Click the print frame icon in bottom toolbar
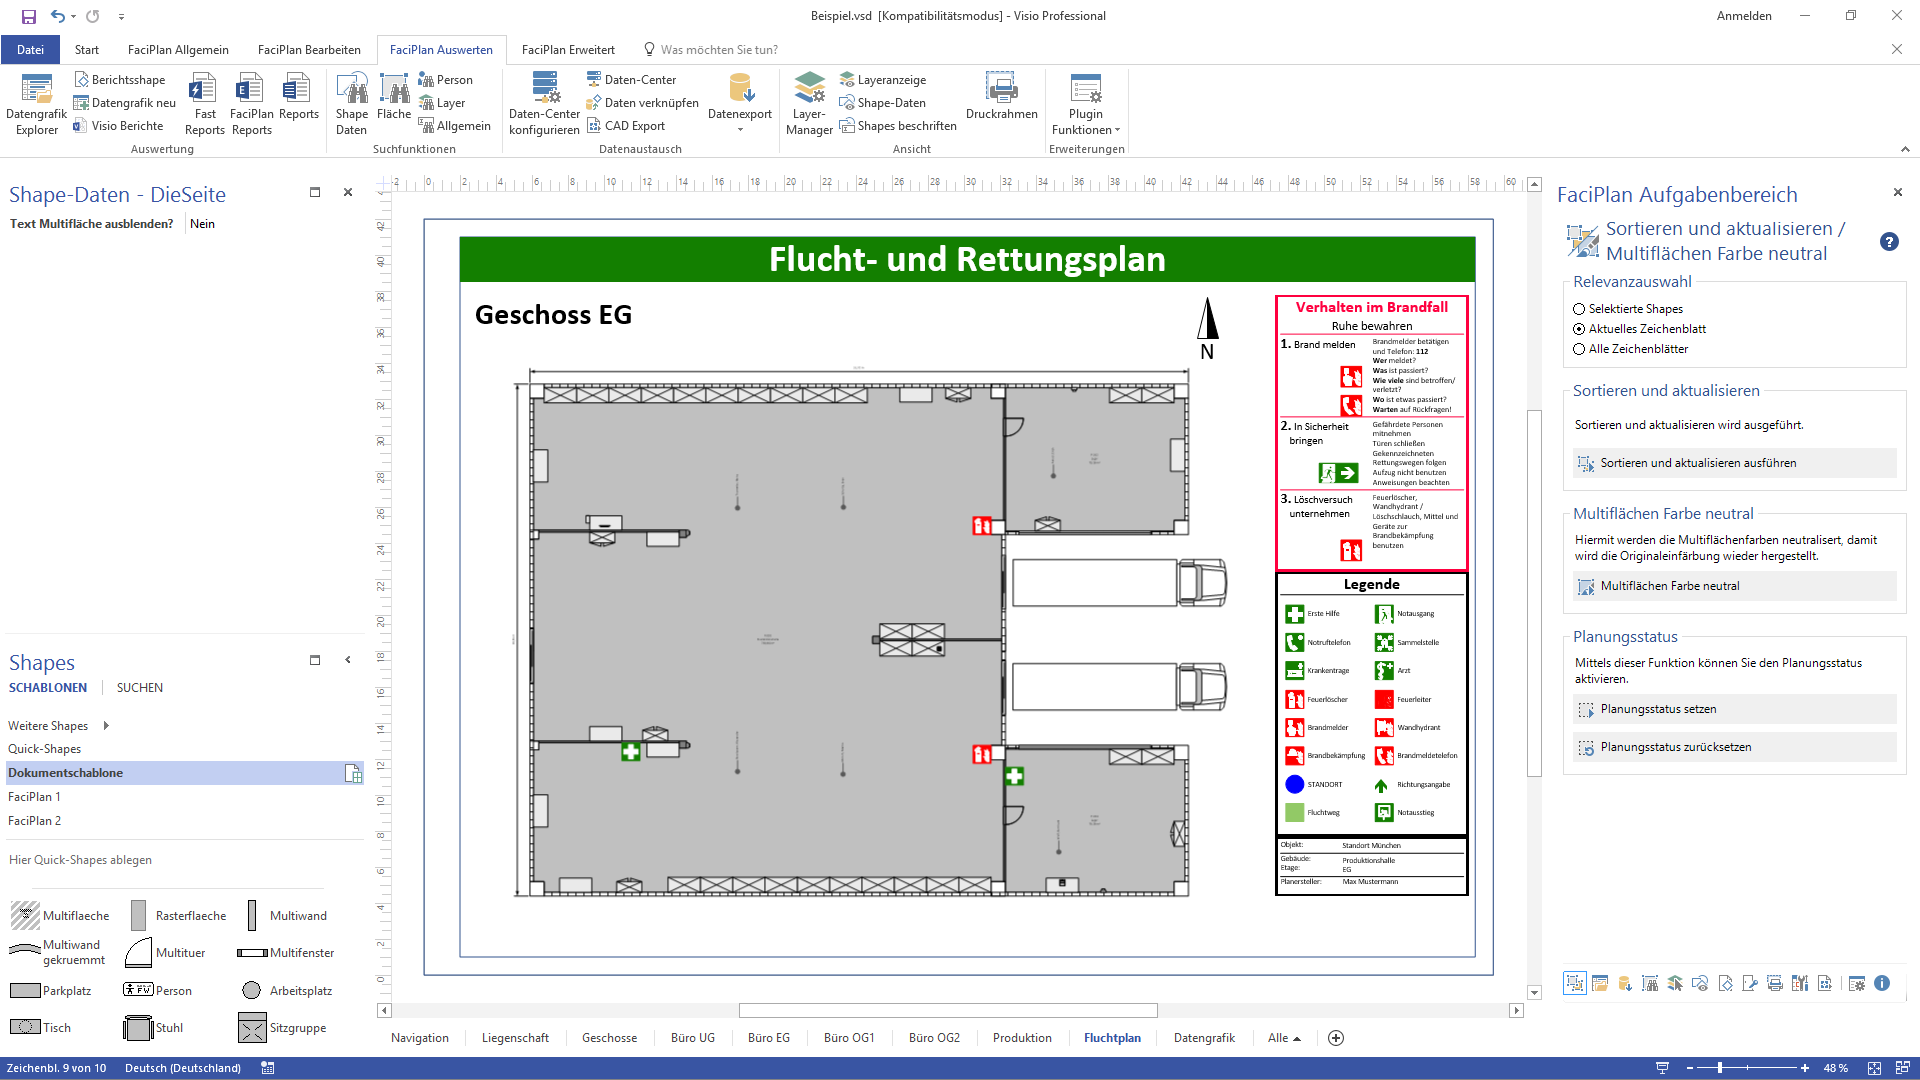1920x1080 pixels. click(1775, 984)
